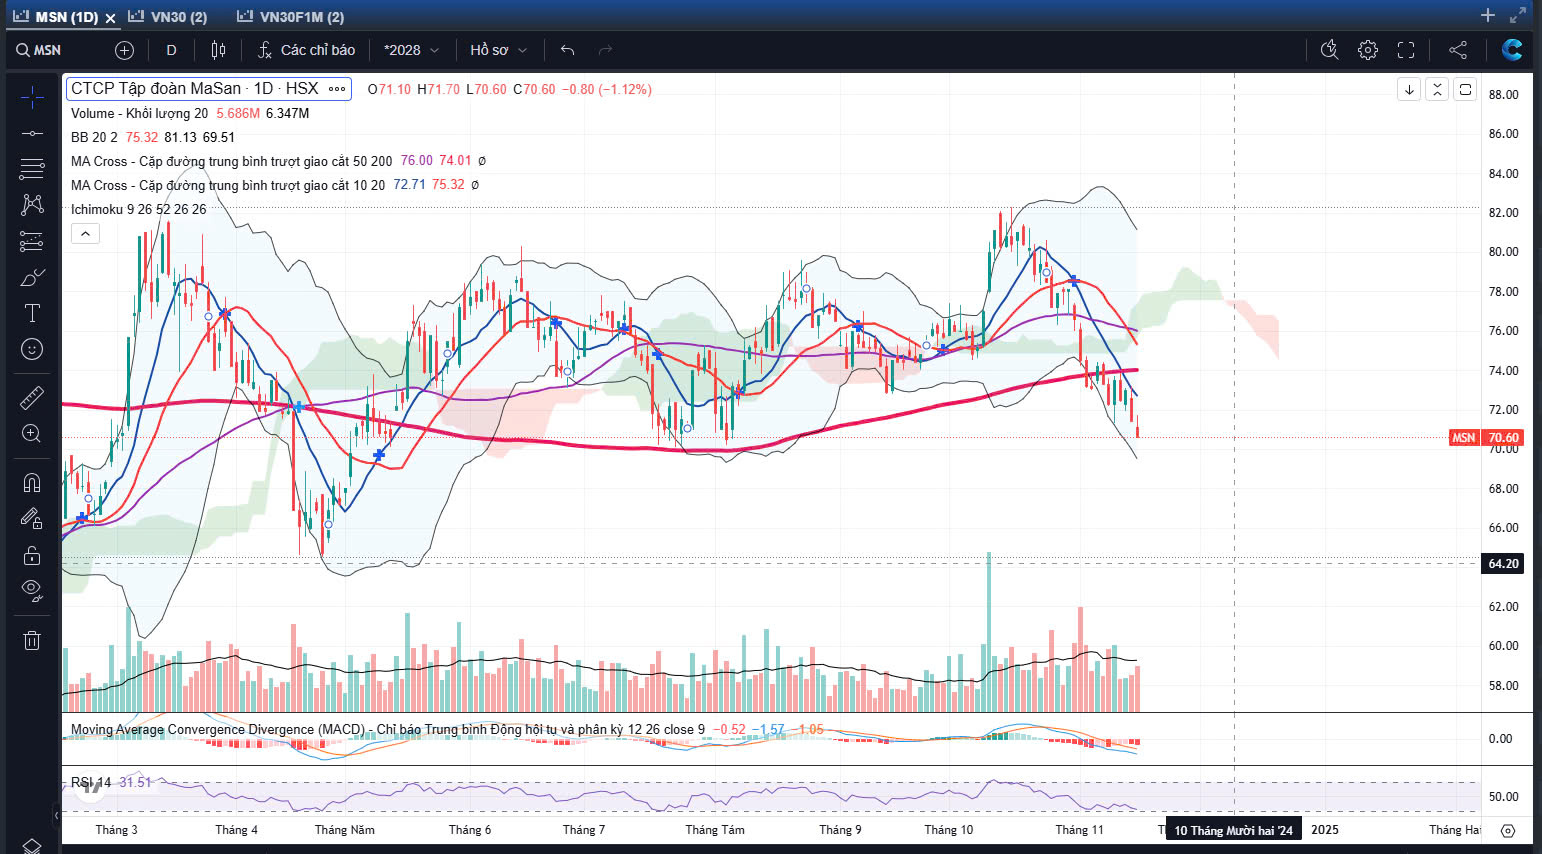Image resolution: width=1542 pixels, height=854 pixels.
Task: Open the object tree layers icon
Action: (32, 846)
